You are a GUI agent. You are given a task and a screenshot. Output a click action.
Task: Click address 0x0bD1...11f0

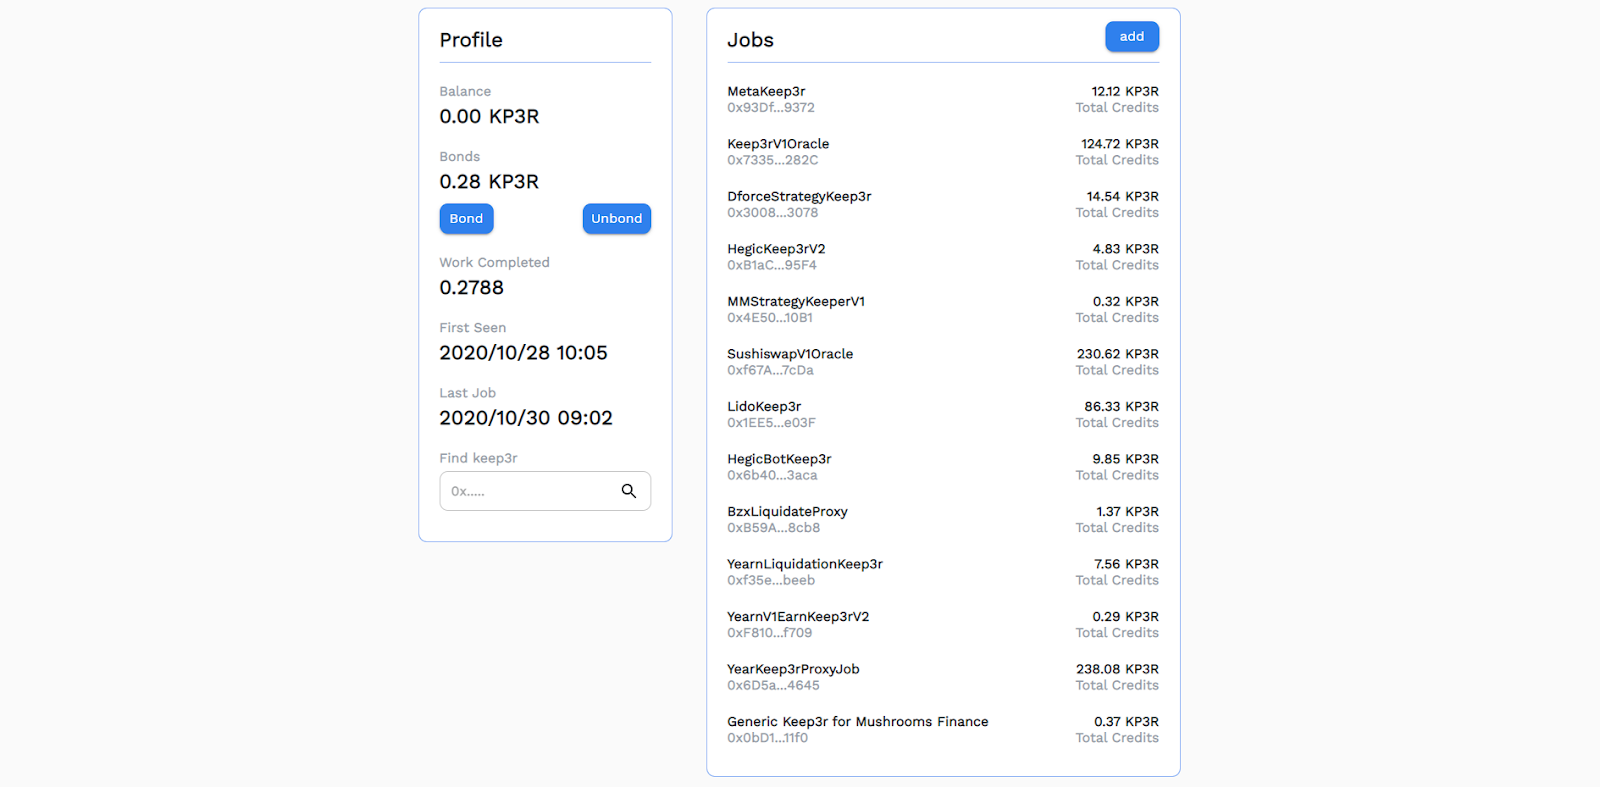(x=767, y=738)
